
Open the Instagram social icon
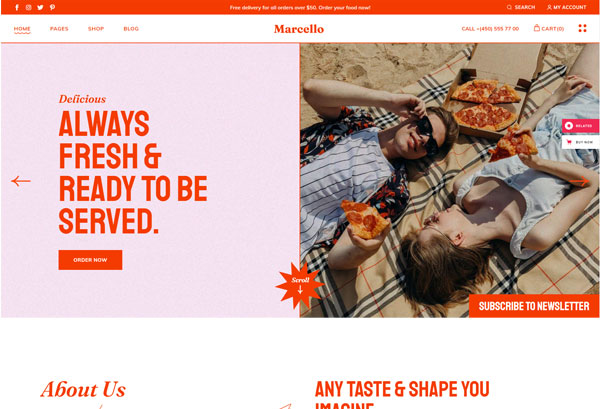click(x=28, y=7)
